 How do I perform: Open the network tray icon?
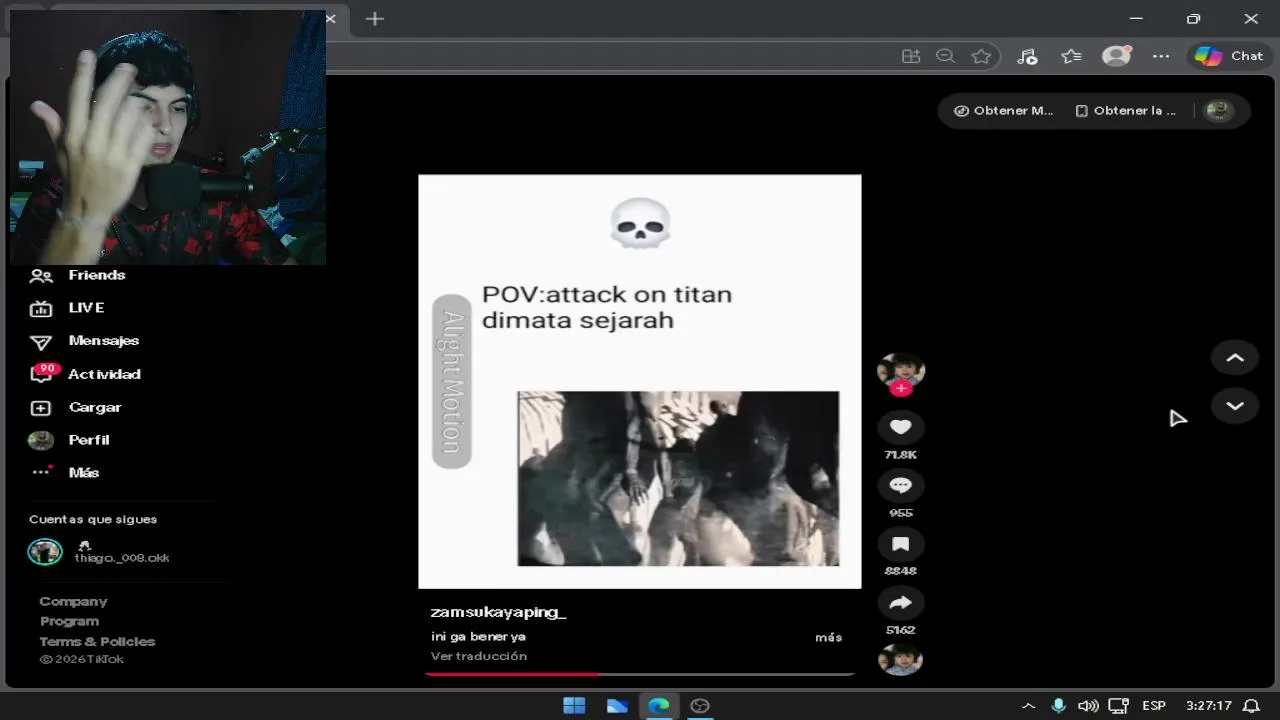pyautogui.click(x=1118, y=706)
